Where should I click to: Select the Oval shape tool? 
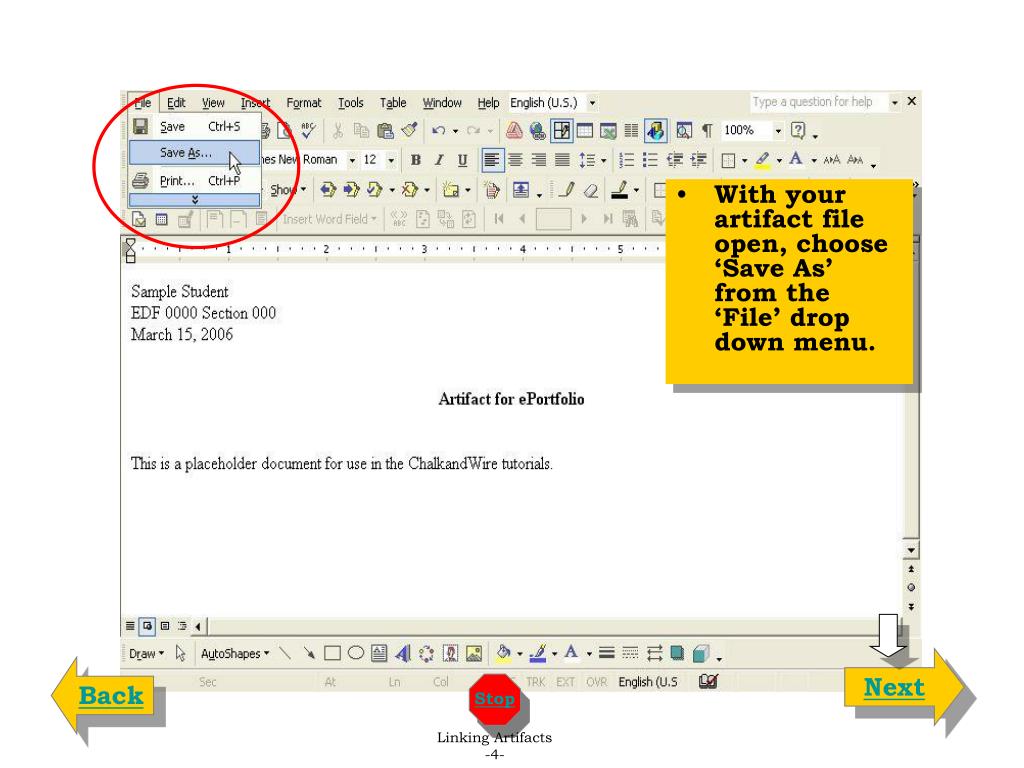[x=356, y=652]
